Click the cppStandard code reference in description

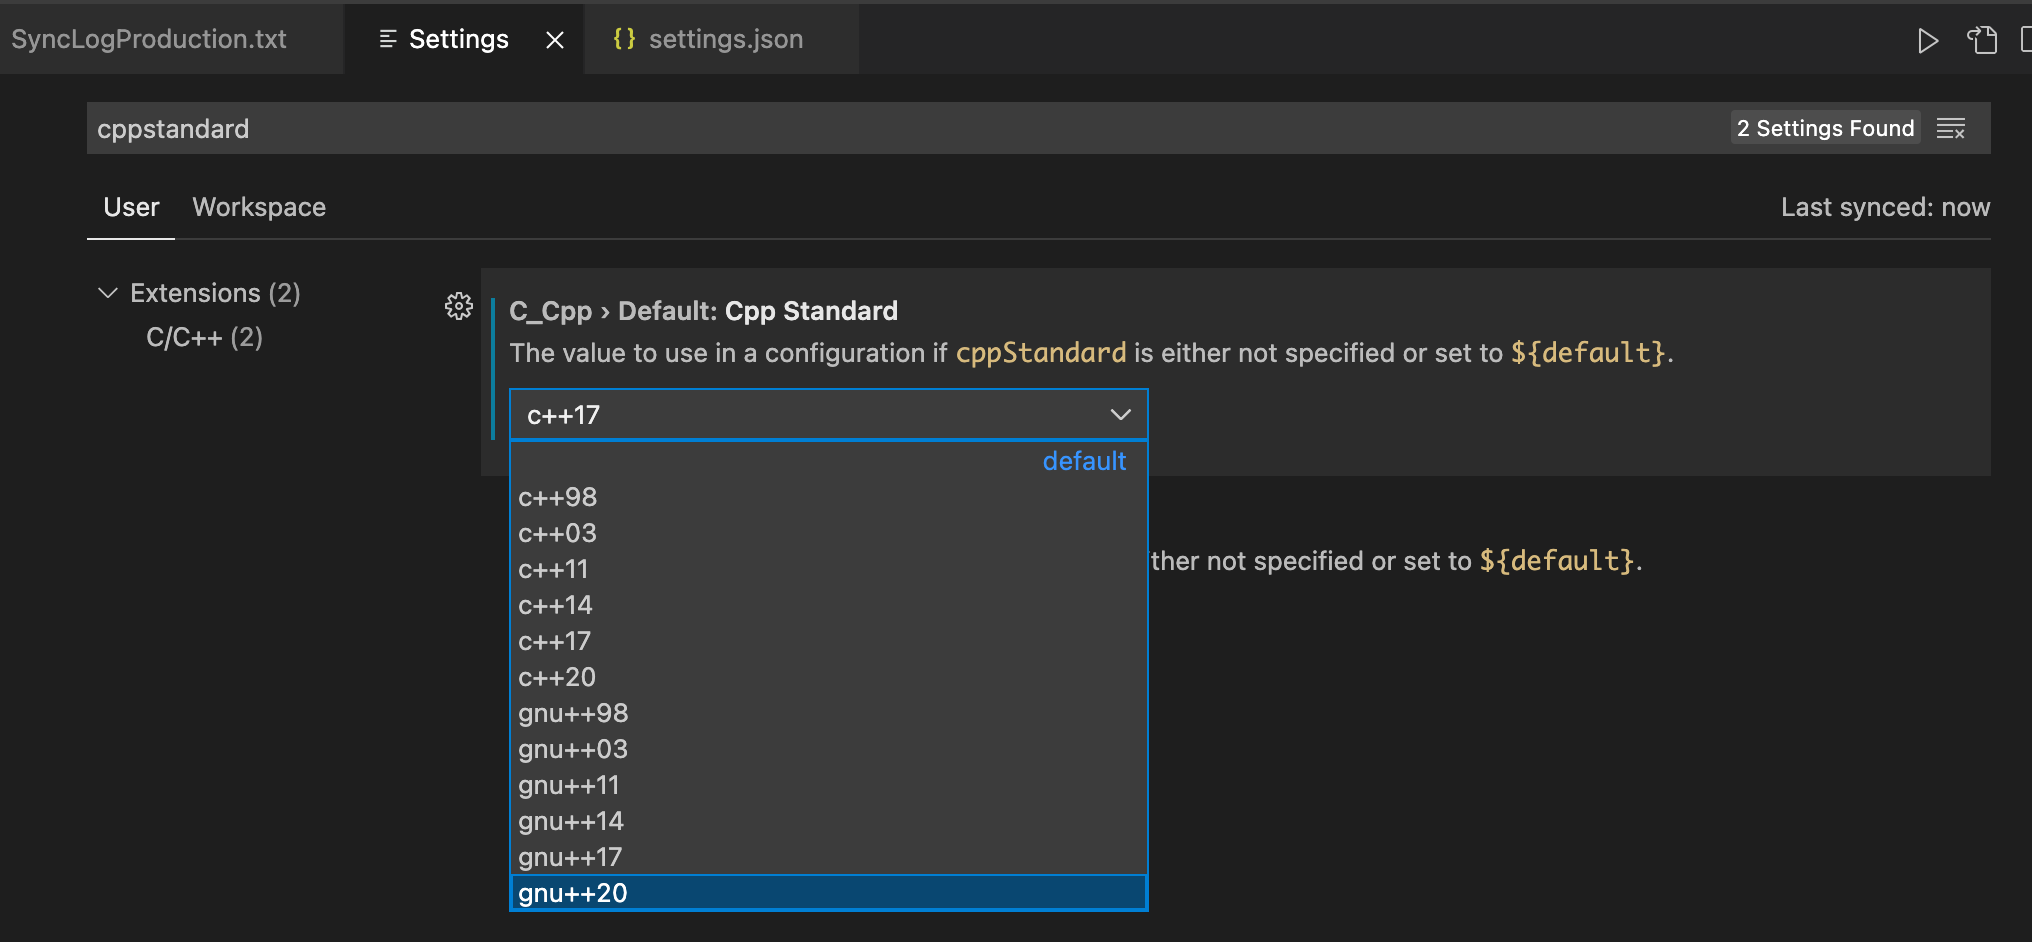tap(1041, 353)
